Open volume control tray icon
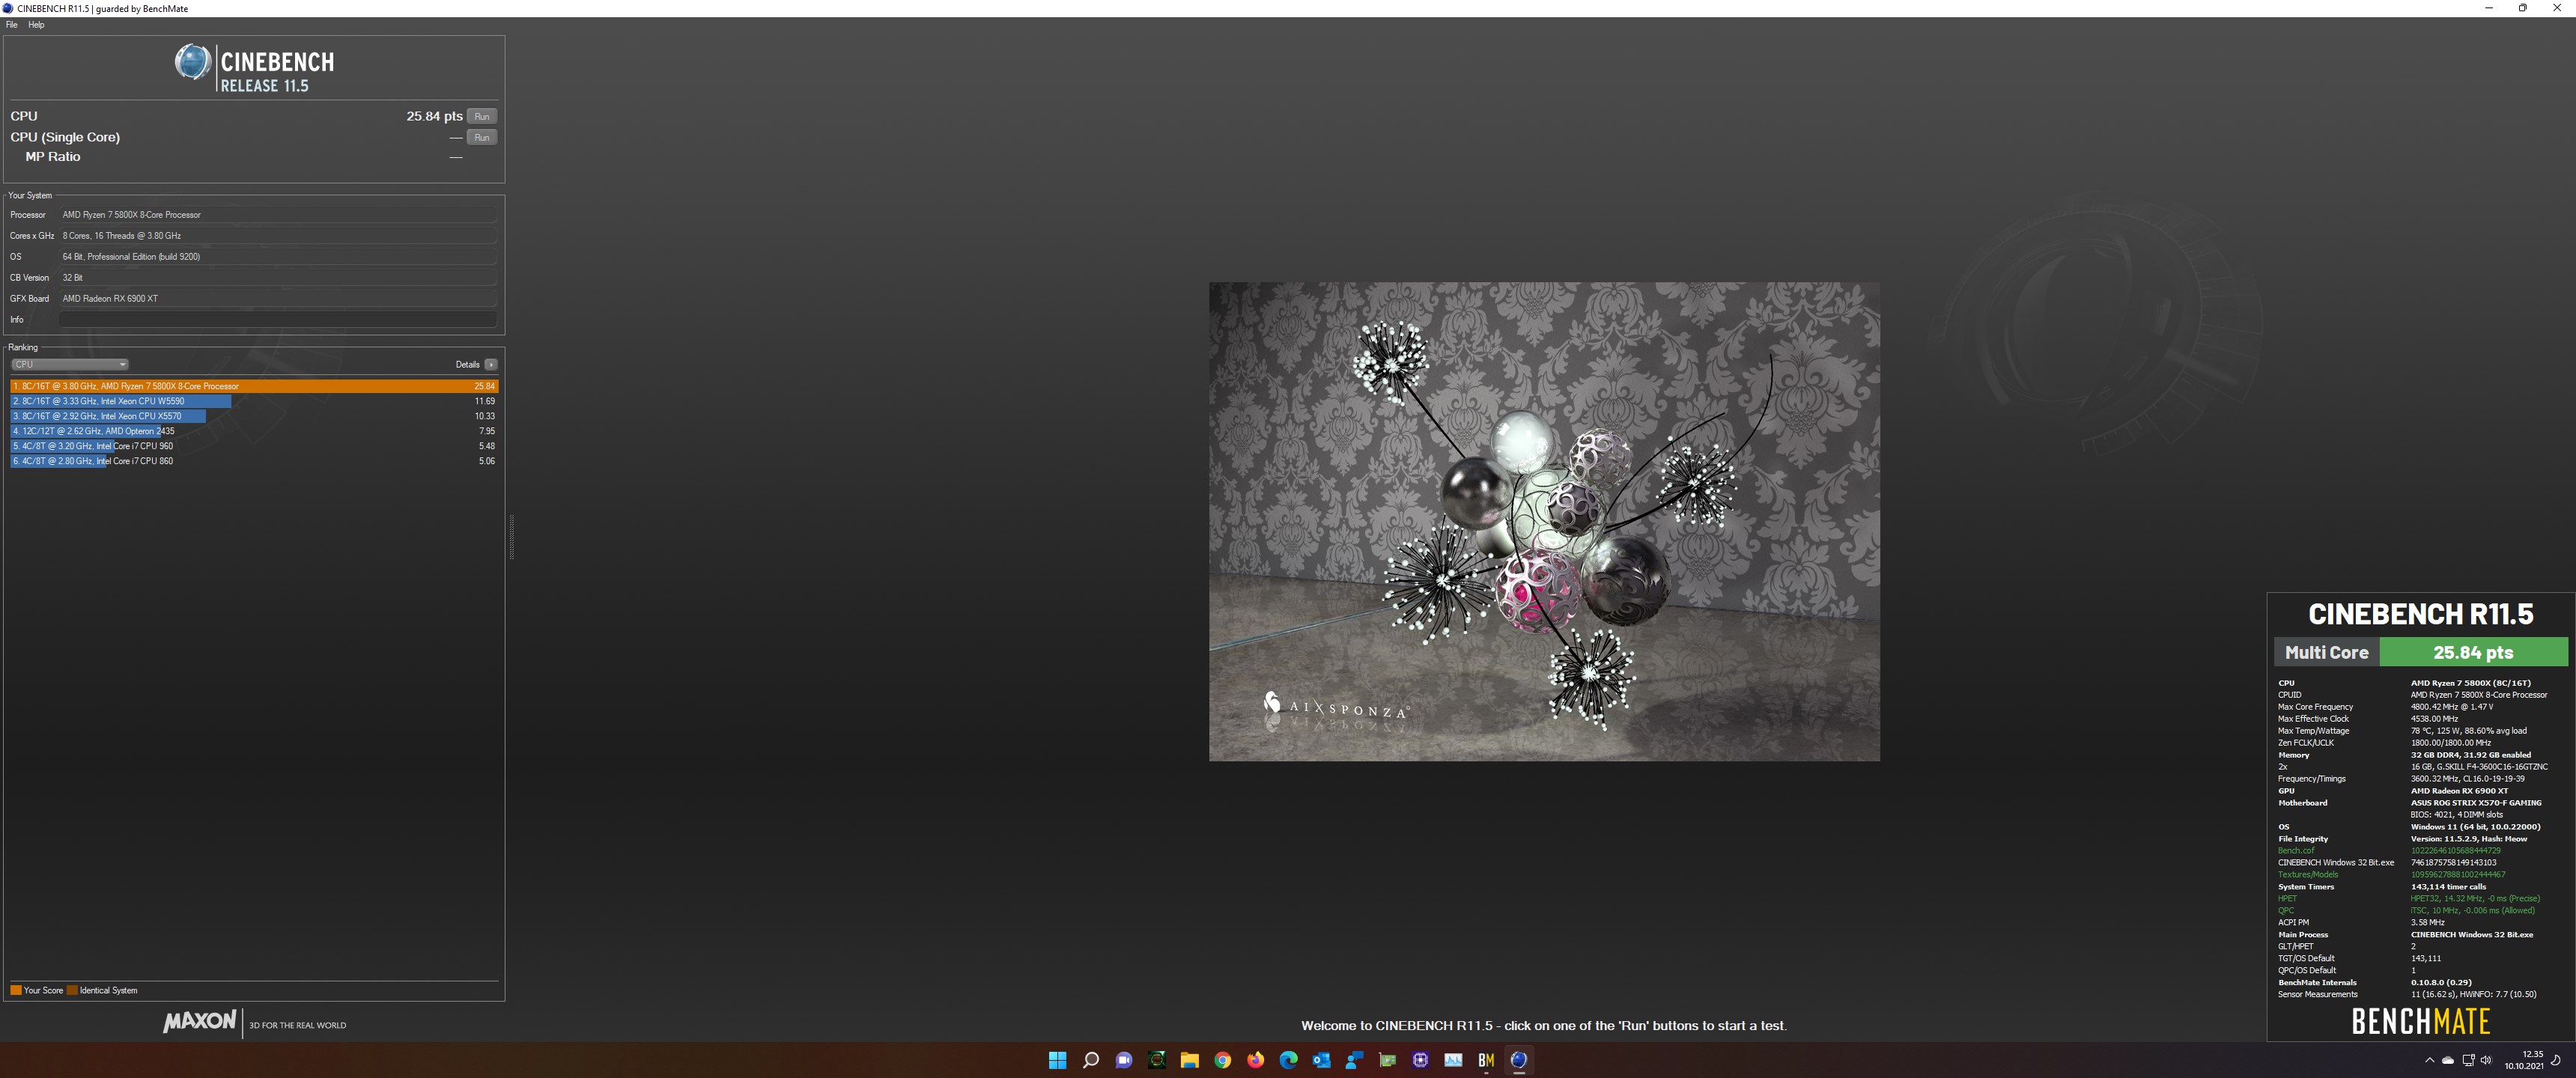 (x=2486, y=1060)
